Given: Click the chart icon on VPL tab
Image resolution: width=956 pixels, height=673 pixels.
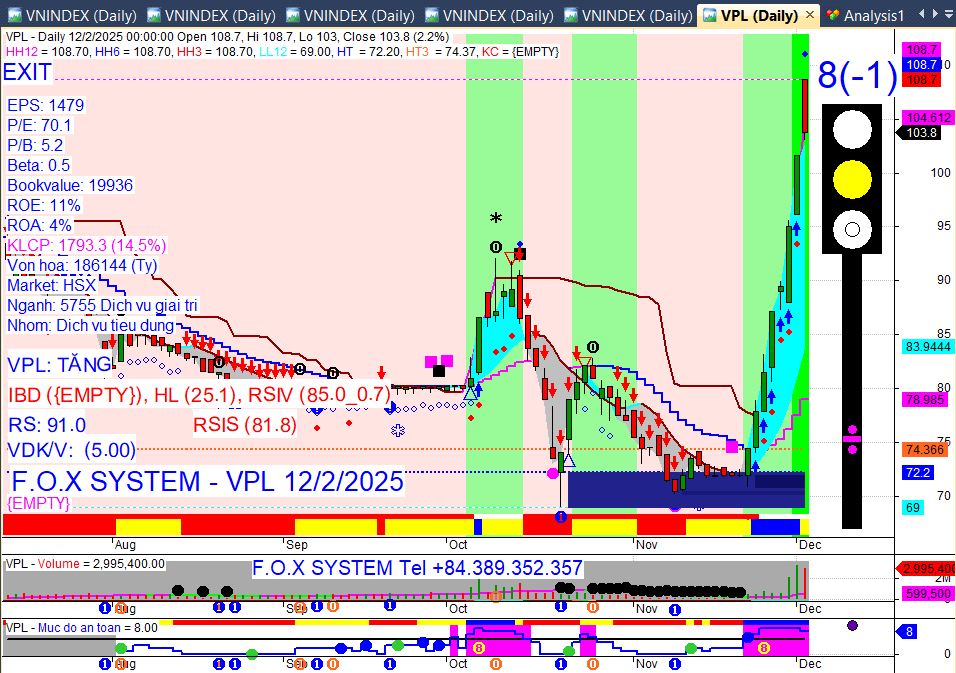Looking at the screenshot, I should (x=710, y=15).
